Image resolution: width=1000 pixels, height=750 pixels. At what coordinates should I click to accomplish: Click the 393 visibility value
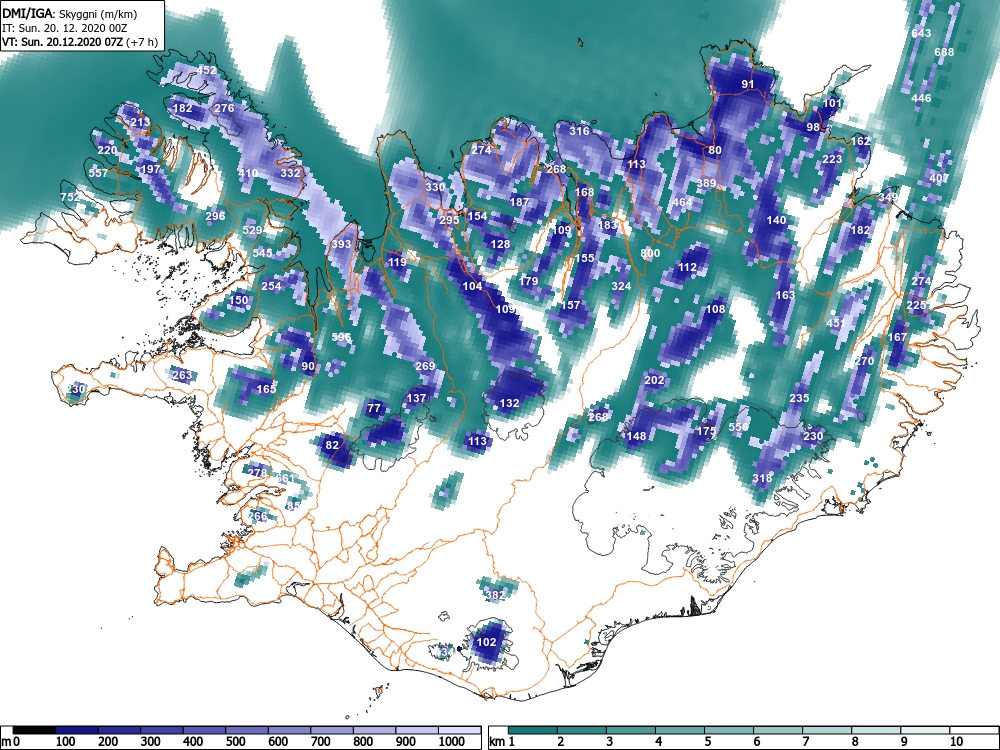click(x=341, y=244)
